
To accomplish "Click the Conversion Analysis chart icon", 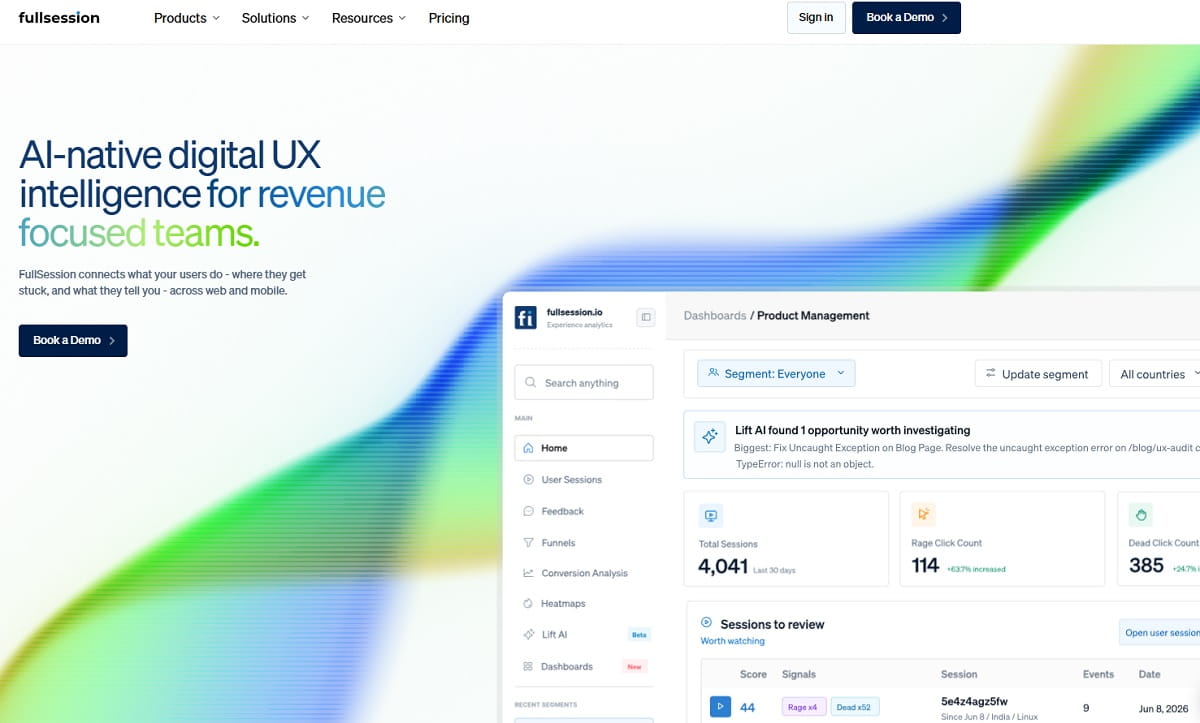I will click(x=528, y=573).
